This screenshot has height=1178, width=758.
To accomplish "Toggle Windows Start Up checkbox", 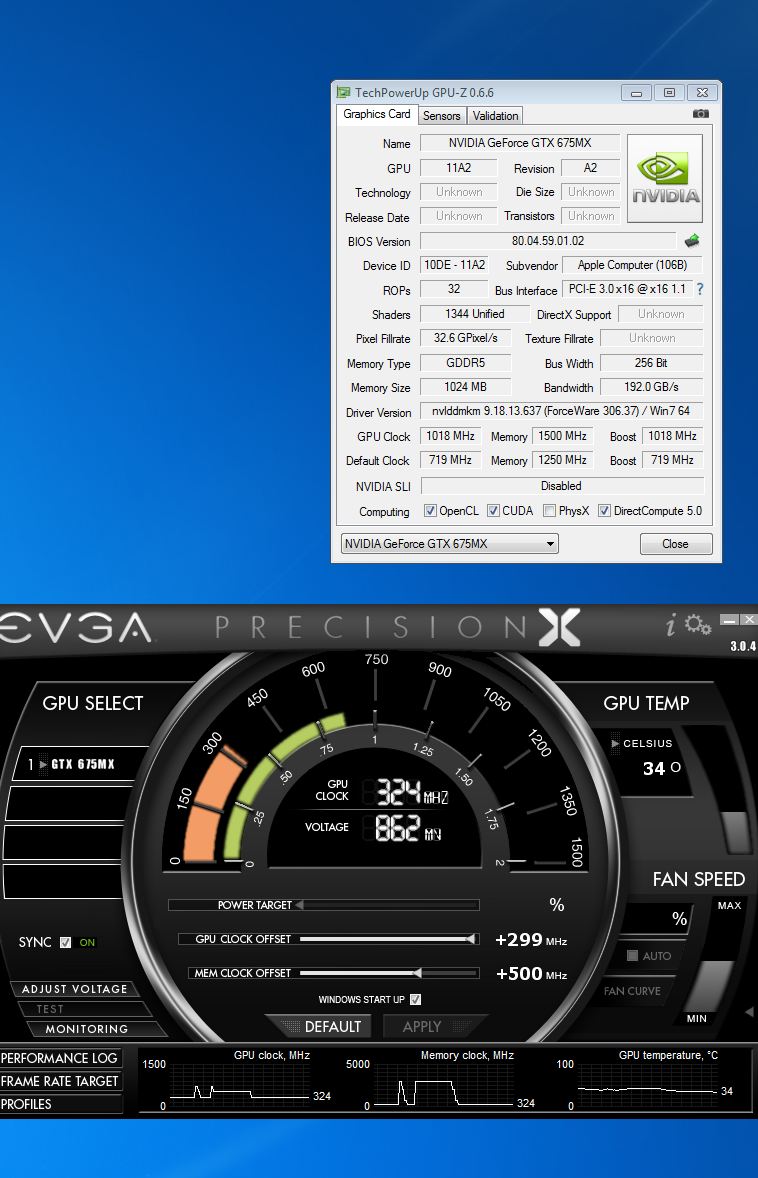I will pos(415,999).
